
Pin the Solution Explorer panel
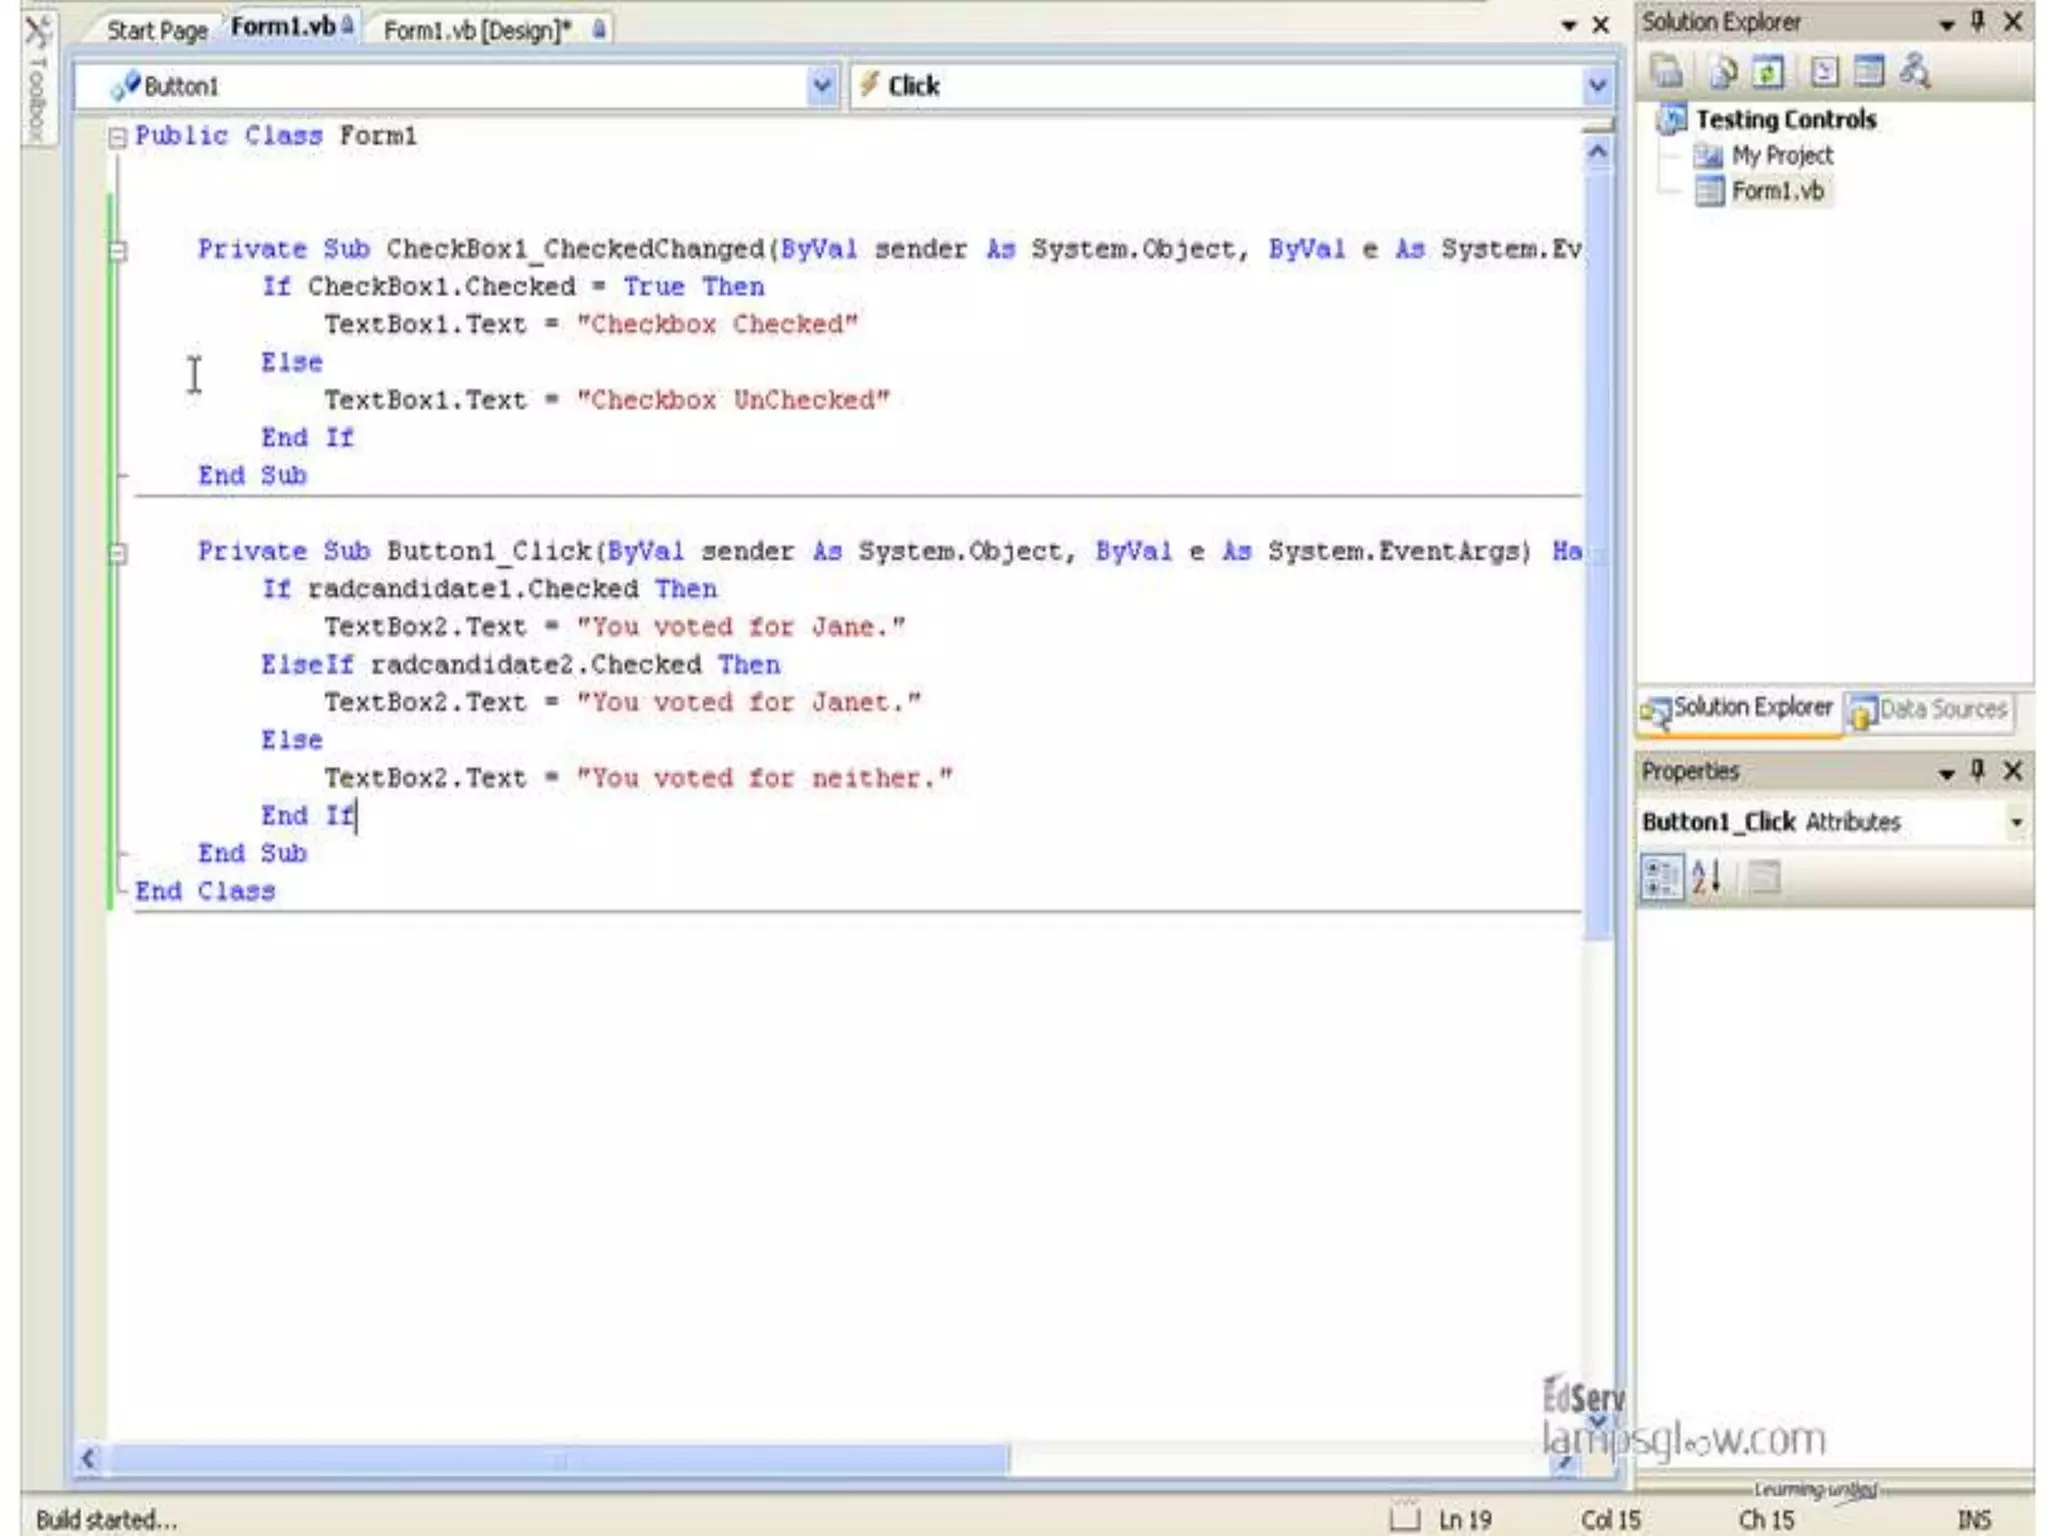click(1978, 22)
